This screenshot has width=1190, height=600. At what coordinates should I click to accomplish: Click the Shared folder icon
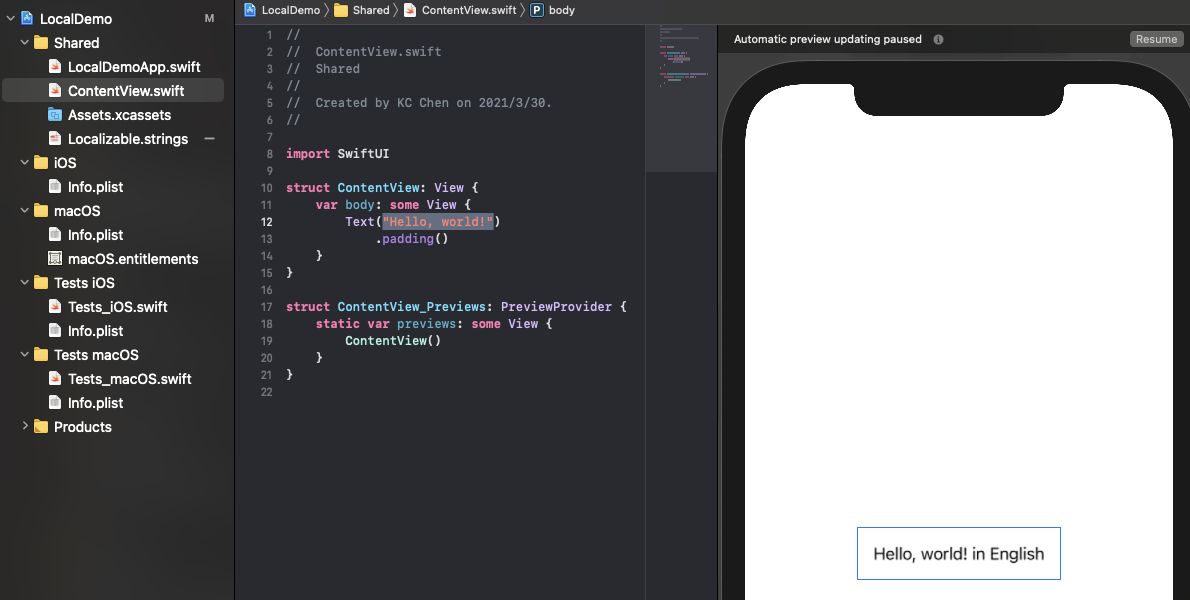point(41,42)
